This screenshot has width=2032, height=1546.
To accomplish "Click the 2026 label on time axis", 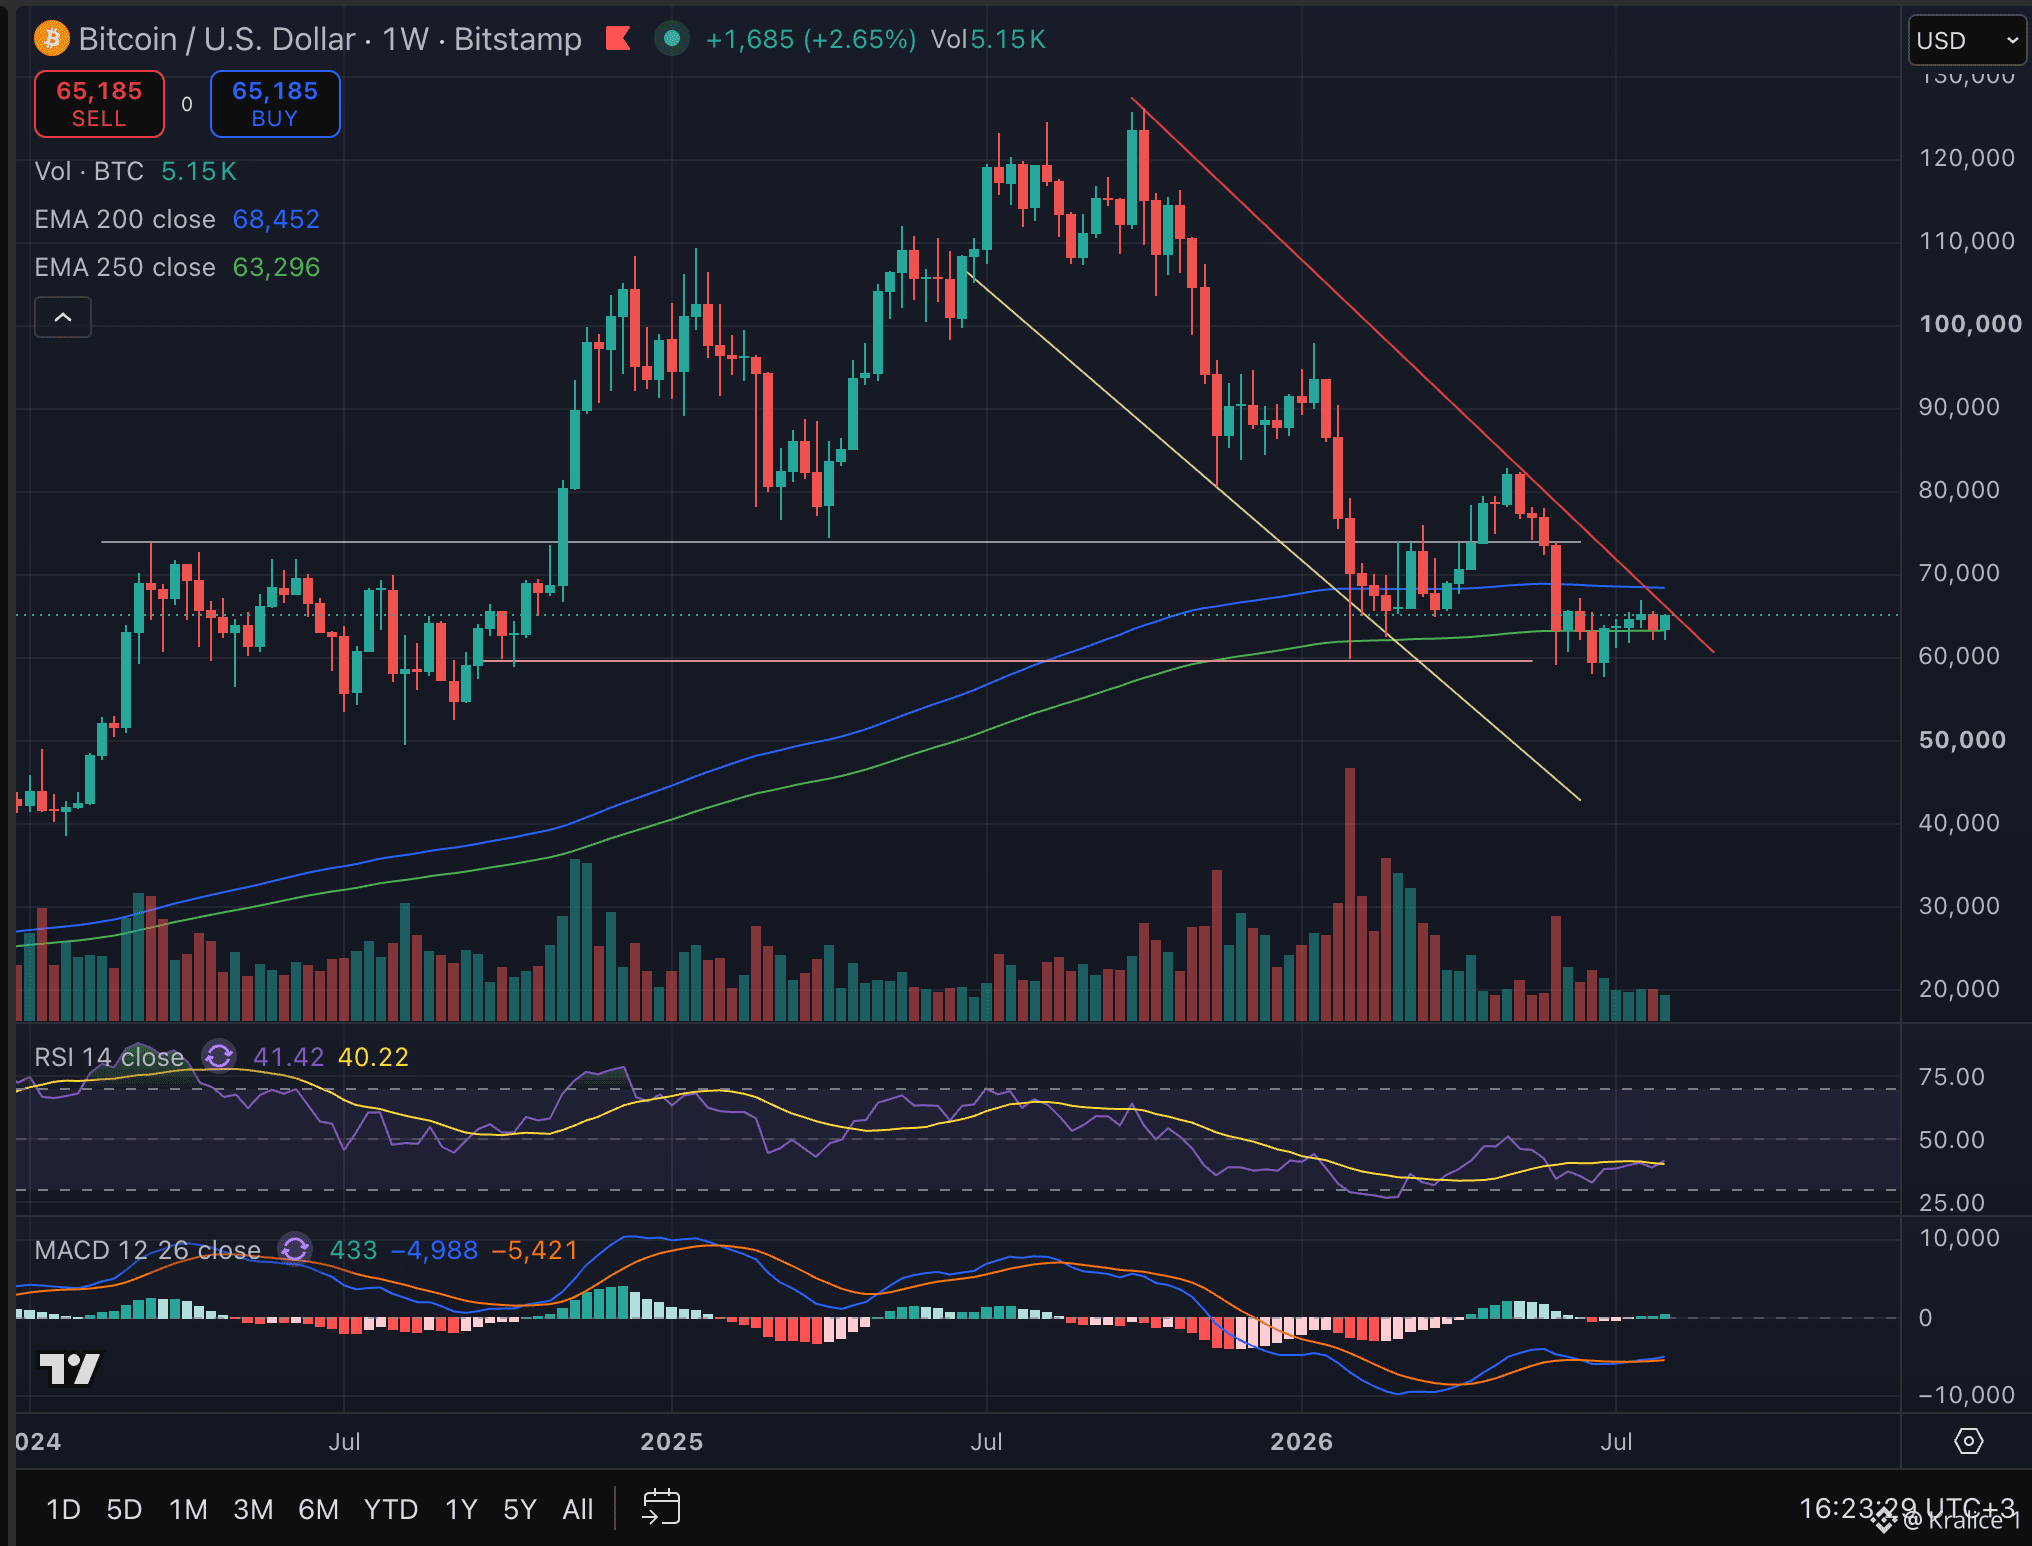I will pyautogui.click(x=1301, y=1441).
